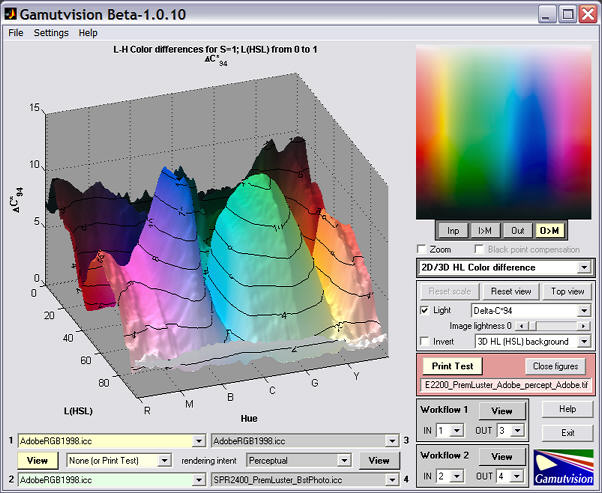Select the O>M display button
Image resolution: width=602 pixels, height=493 pixels.
pyautogui.click(x=549, y=230)
